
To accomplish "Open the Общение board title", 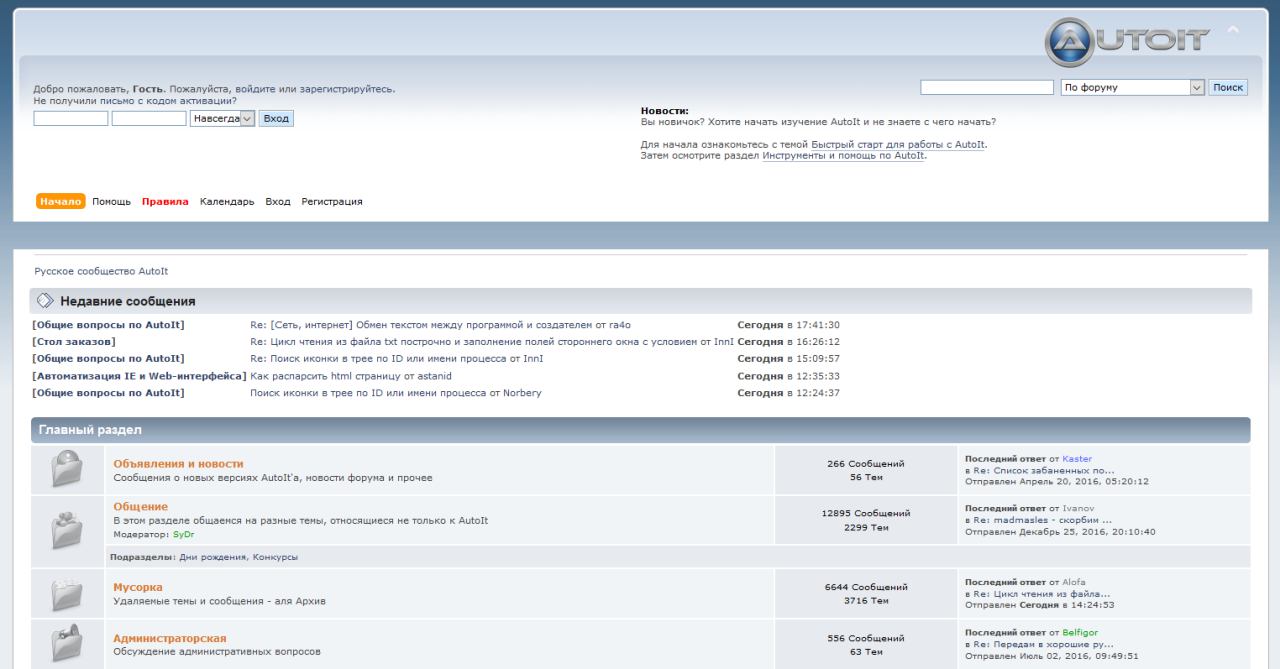I will pos(141,507).
